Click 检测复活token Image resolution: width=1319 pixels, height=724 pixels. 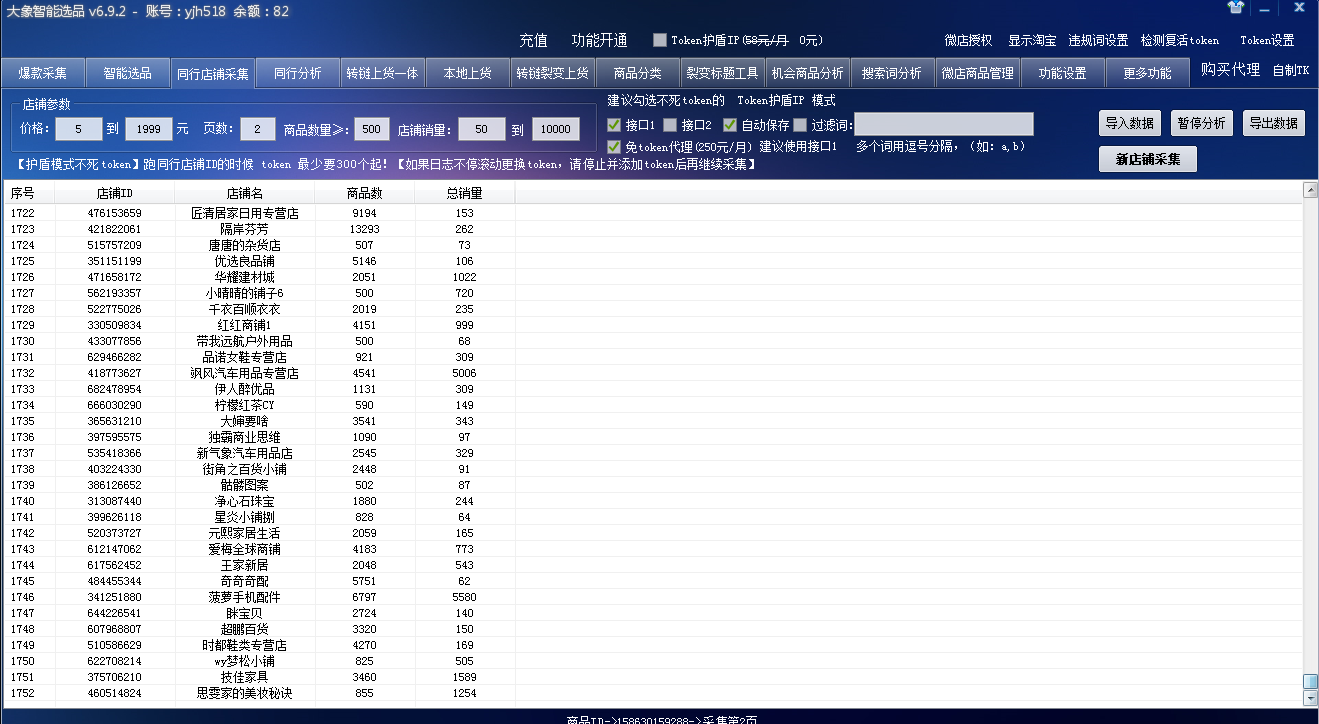[x=1180, y=41]
